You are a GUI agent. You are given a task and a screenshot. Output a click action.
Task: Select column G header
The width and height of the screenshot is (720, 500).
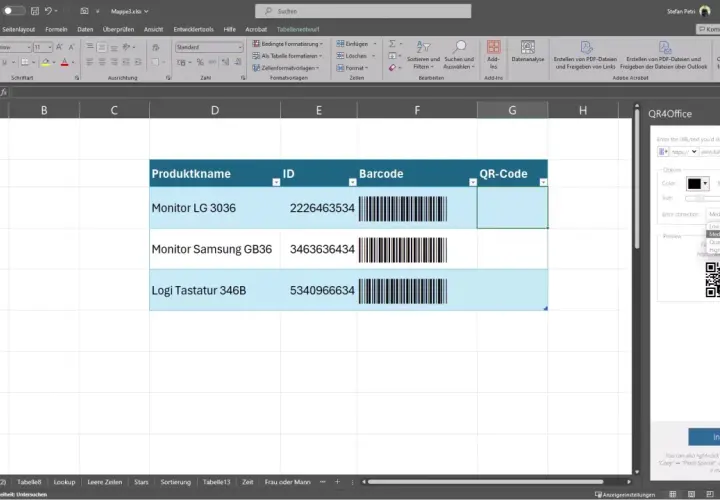click(512, 110)
